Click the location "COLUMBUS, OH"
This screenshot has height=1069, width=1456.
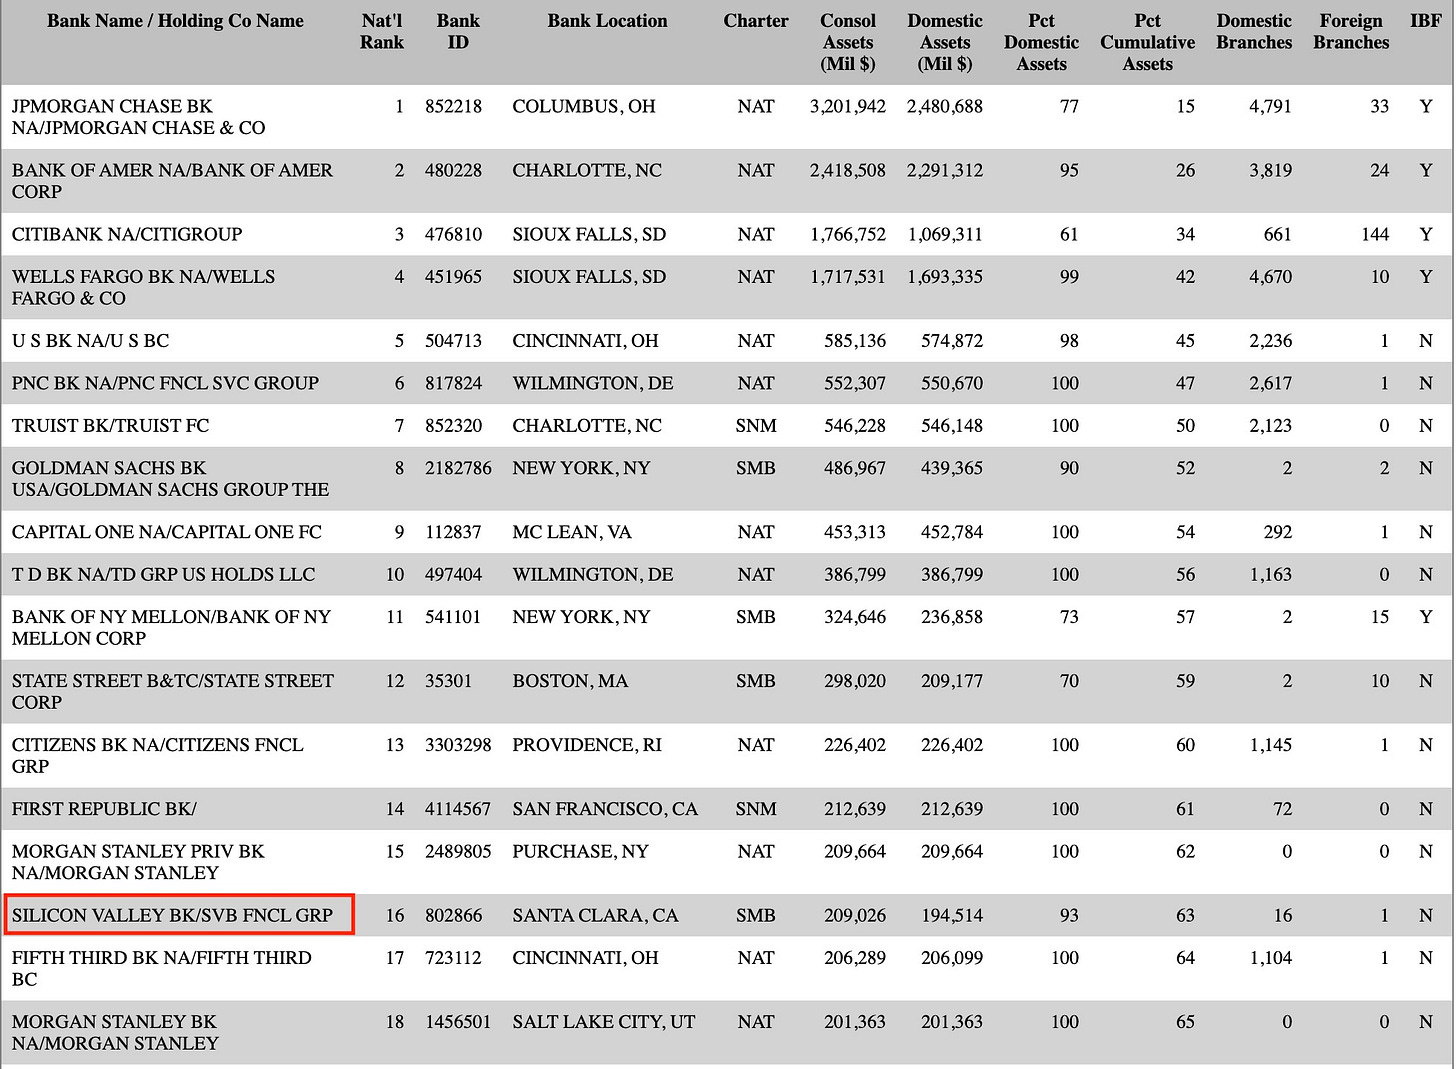click(x=584, y=107)
